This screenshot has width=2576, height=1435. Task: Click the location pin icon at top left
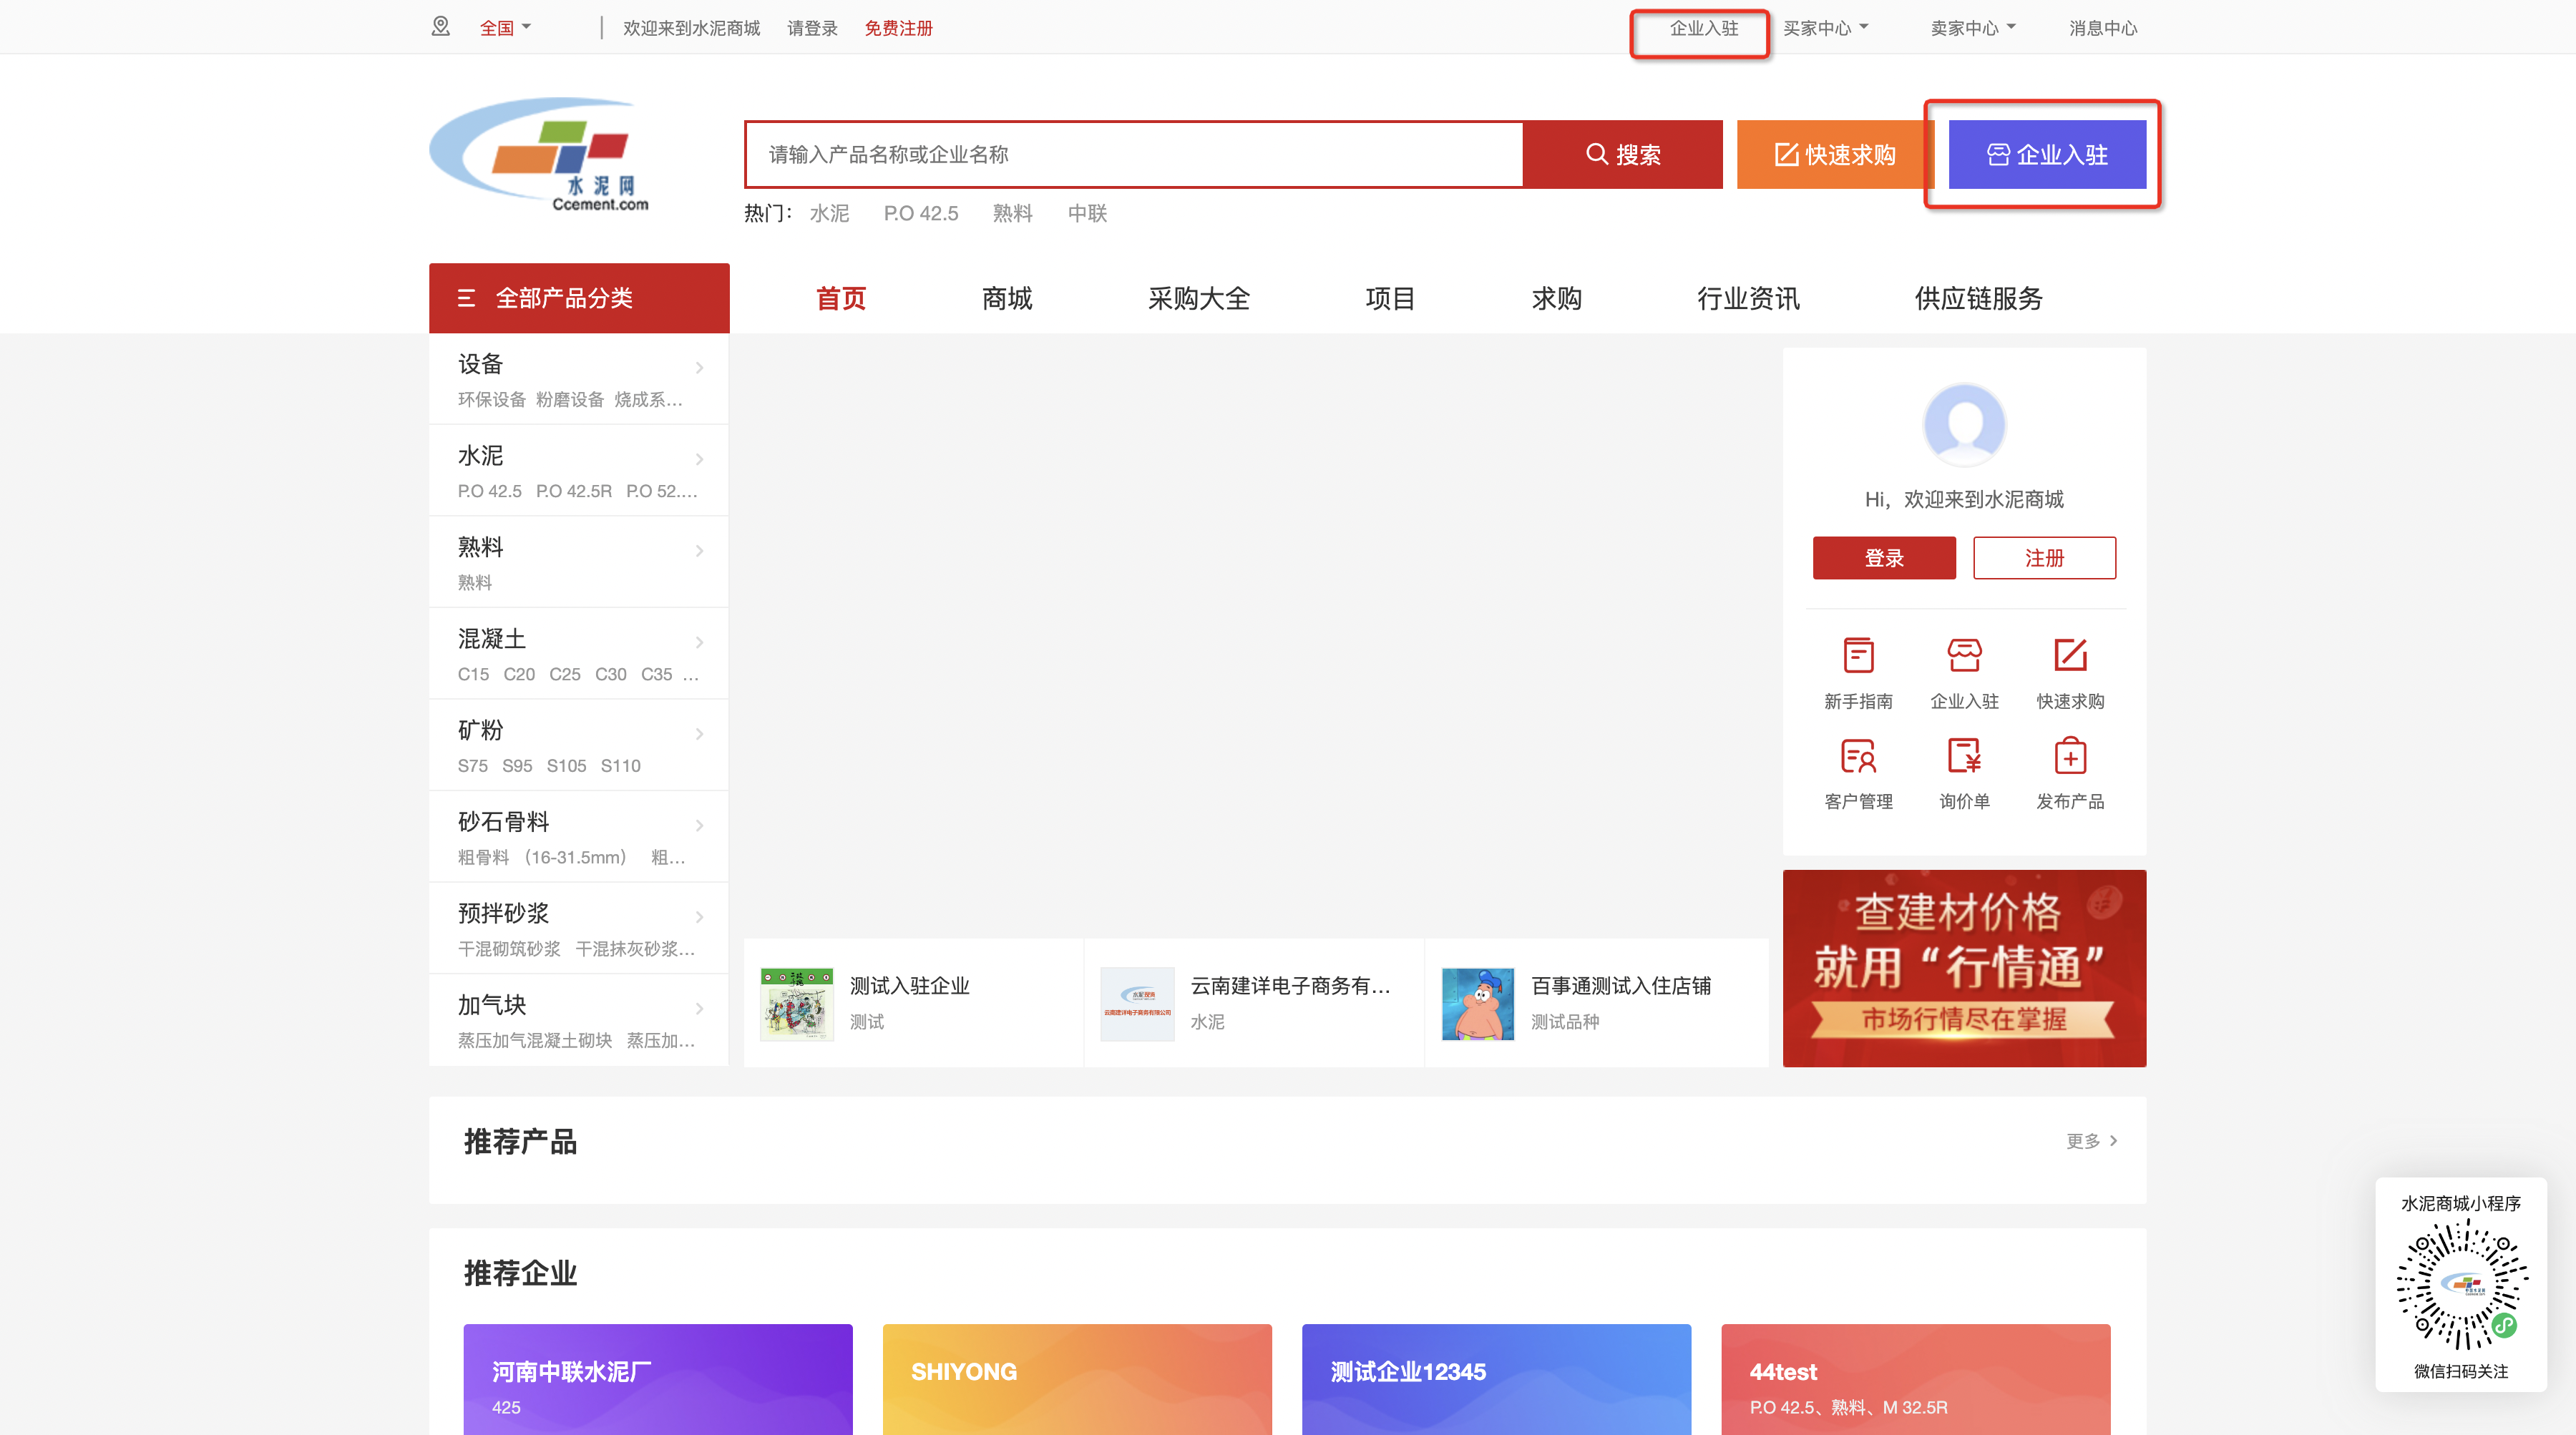(x=441, y=27)
